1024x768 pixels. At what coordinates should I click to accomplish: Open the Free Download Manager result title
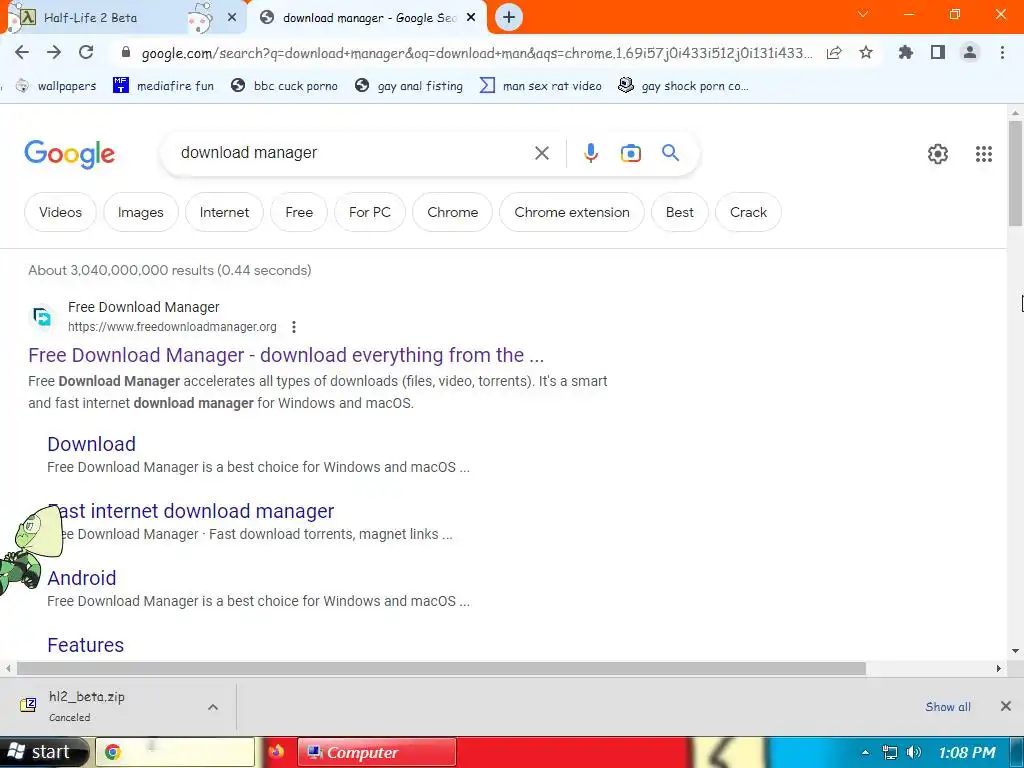(x=286, y=355)
